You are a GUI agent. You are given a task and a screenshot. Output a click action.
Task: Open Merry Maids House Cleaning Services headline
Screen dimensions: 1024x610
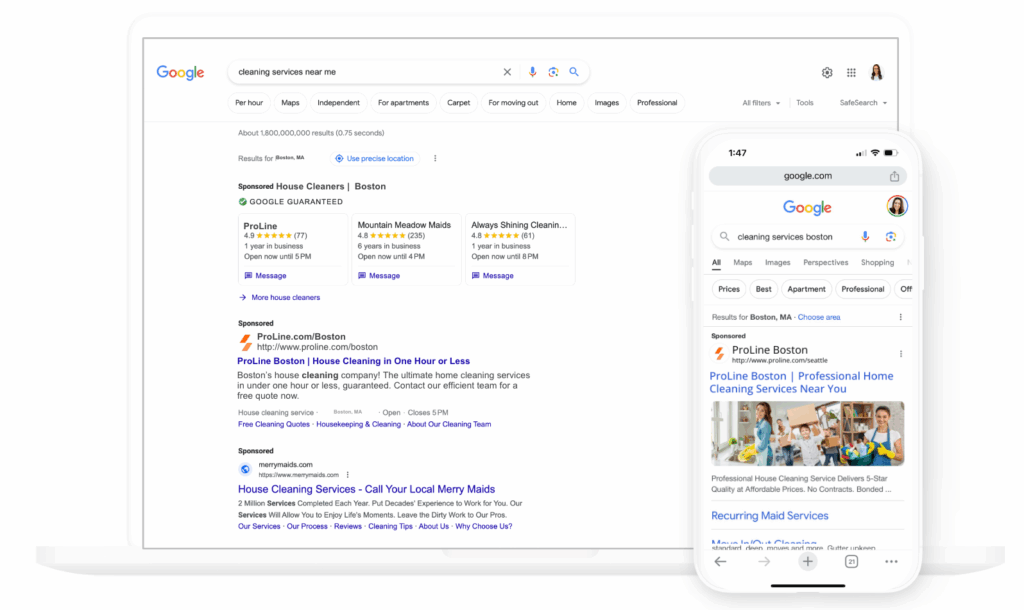pyautogui.click(x=366, y=489)
